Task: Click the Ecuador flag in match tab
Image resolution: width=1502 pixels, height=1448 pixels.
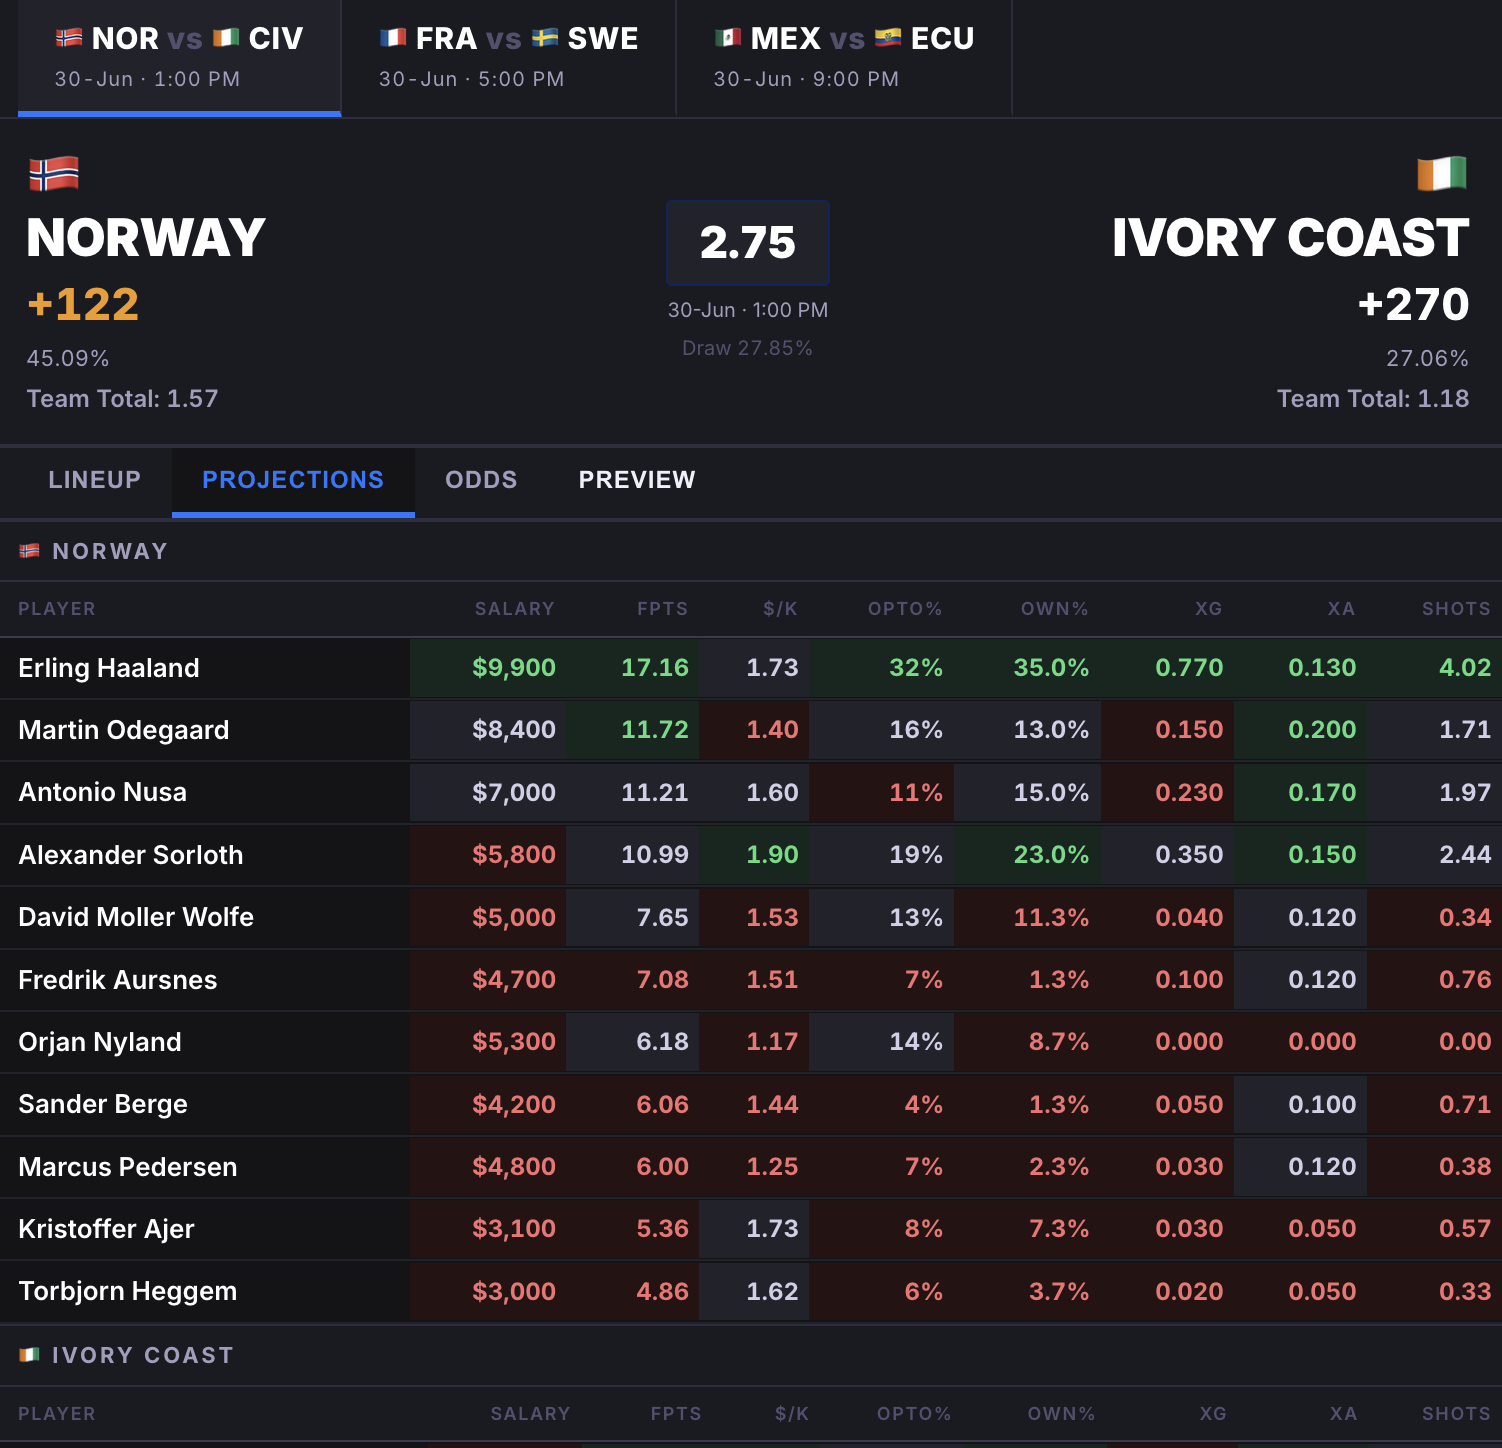Action: pyautogui.click(x=888, y=38)
